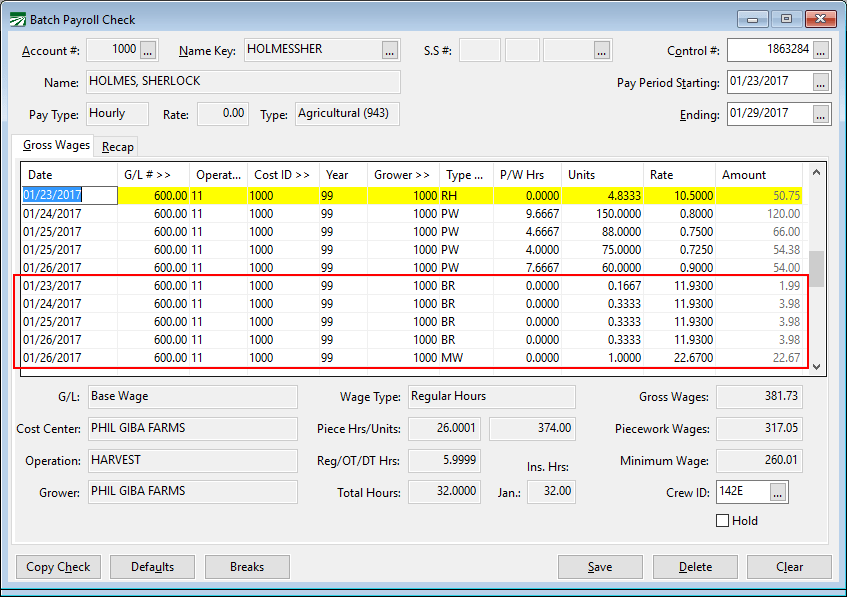Click the Breaks button
This screenshot has width=847, height=597.
click(247, 567)
